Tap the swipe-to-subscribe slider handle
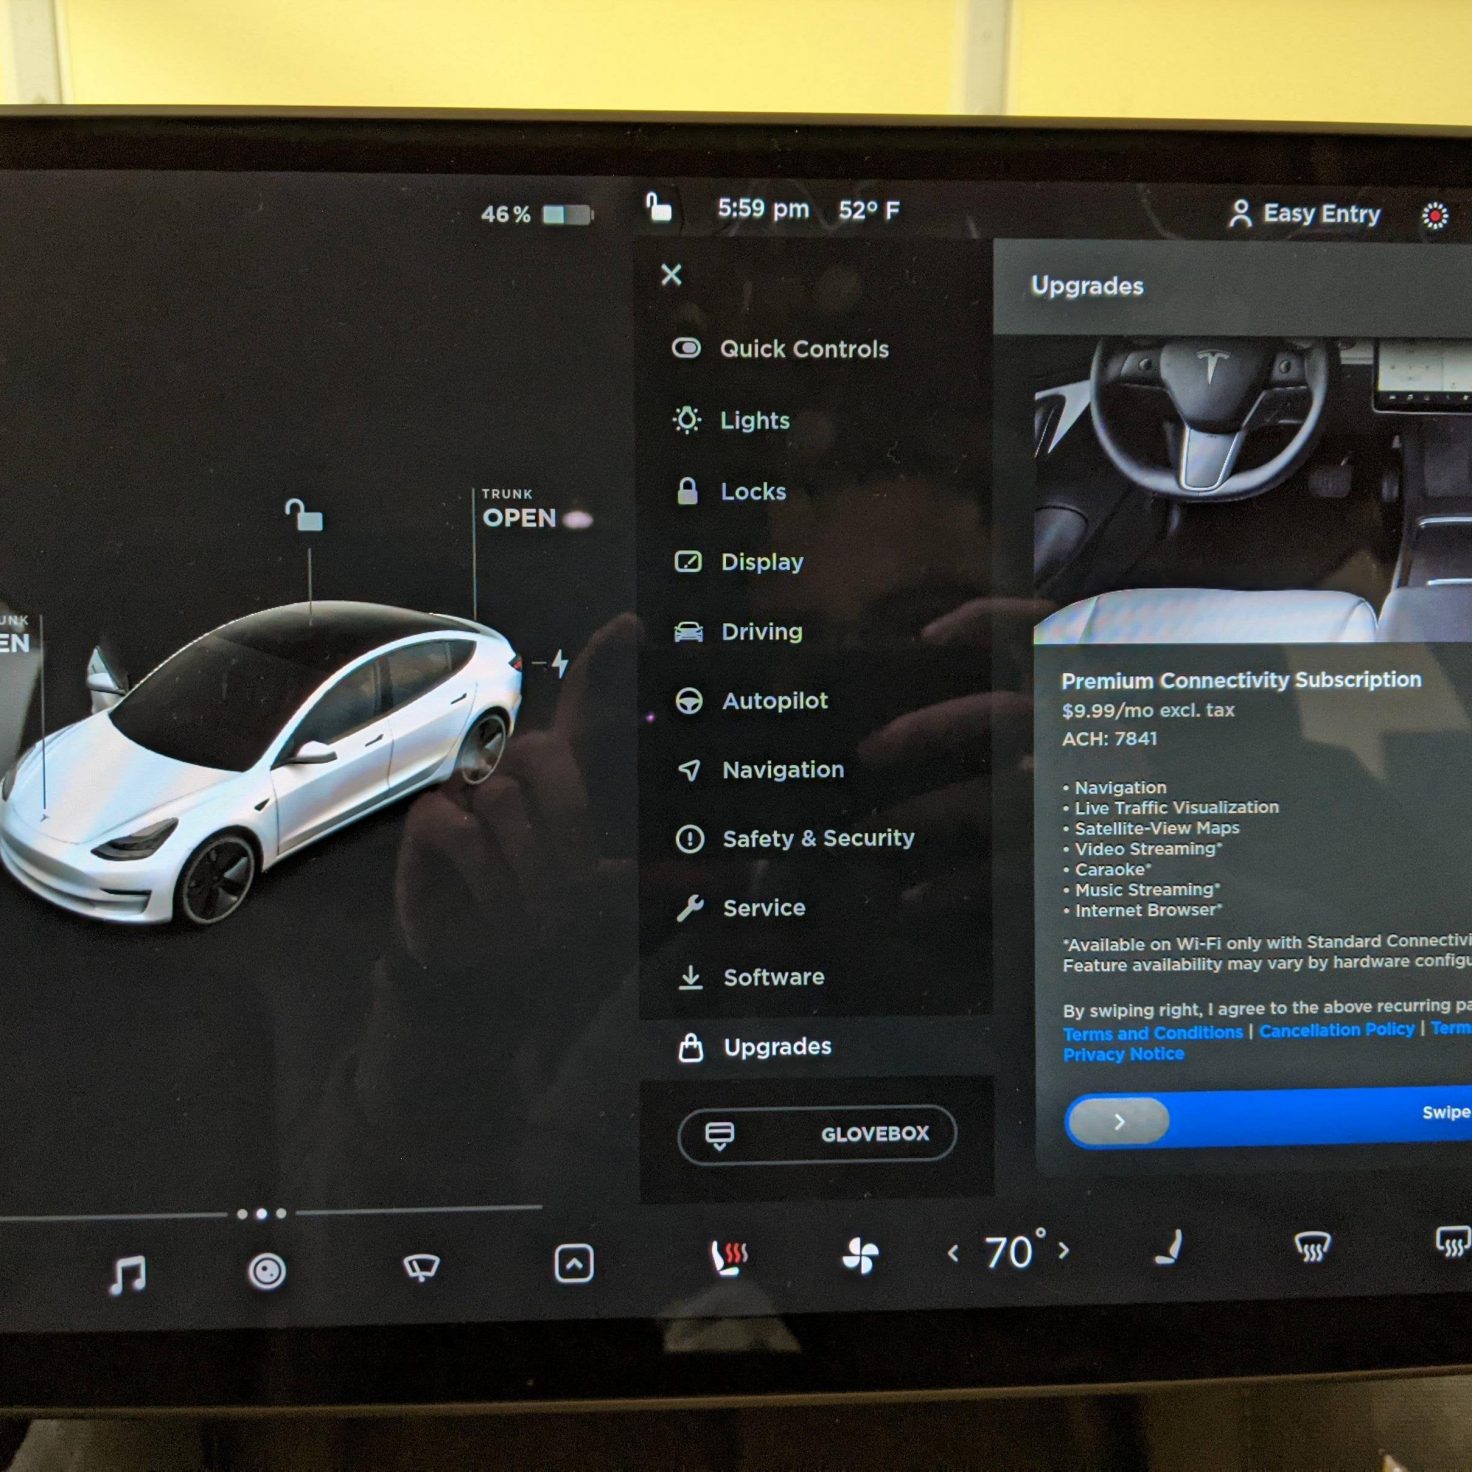The height and width of the screenshot is (1472, 1472). click(1118, 1121)
